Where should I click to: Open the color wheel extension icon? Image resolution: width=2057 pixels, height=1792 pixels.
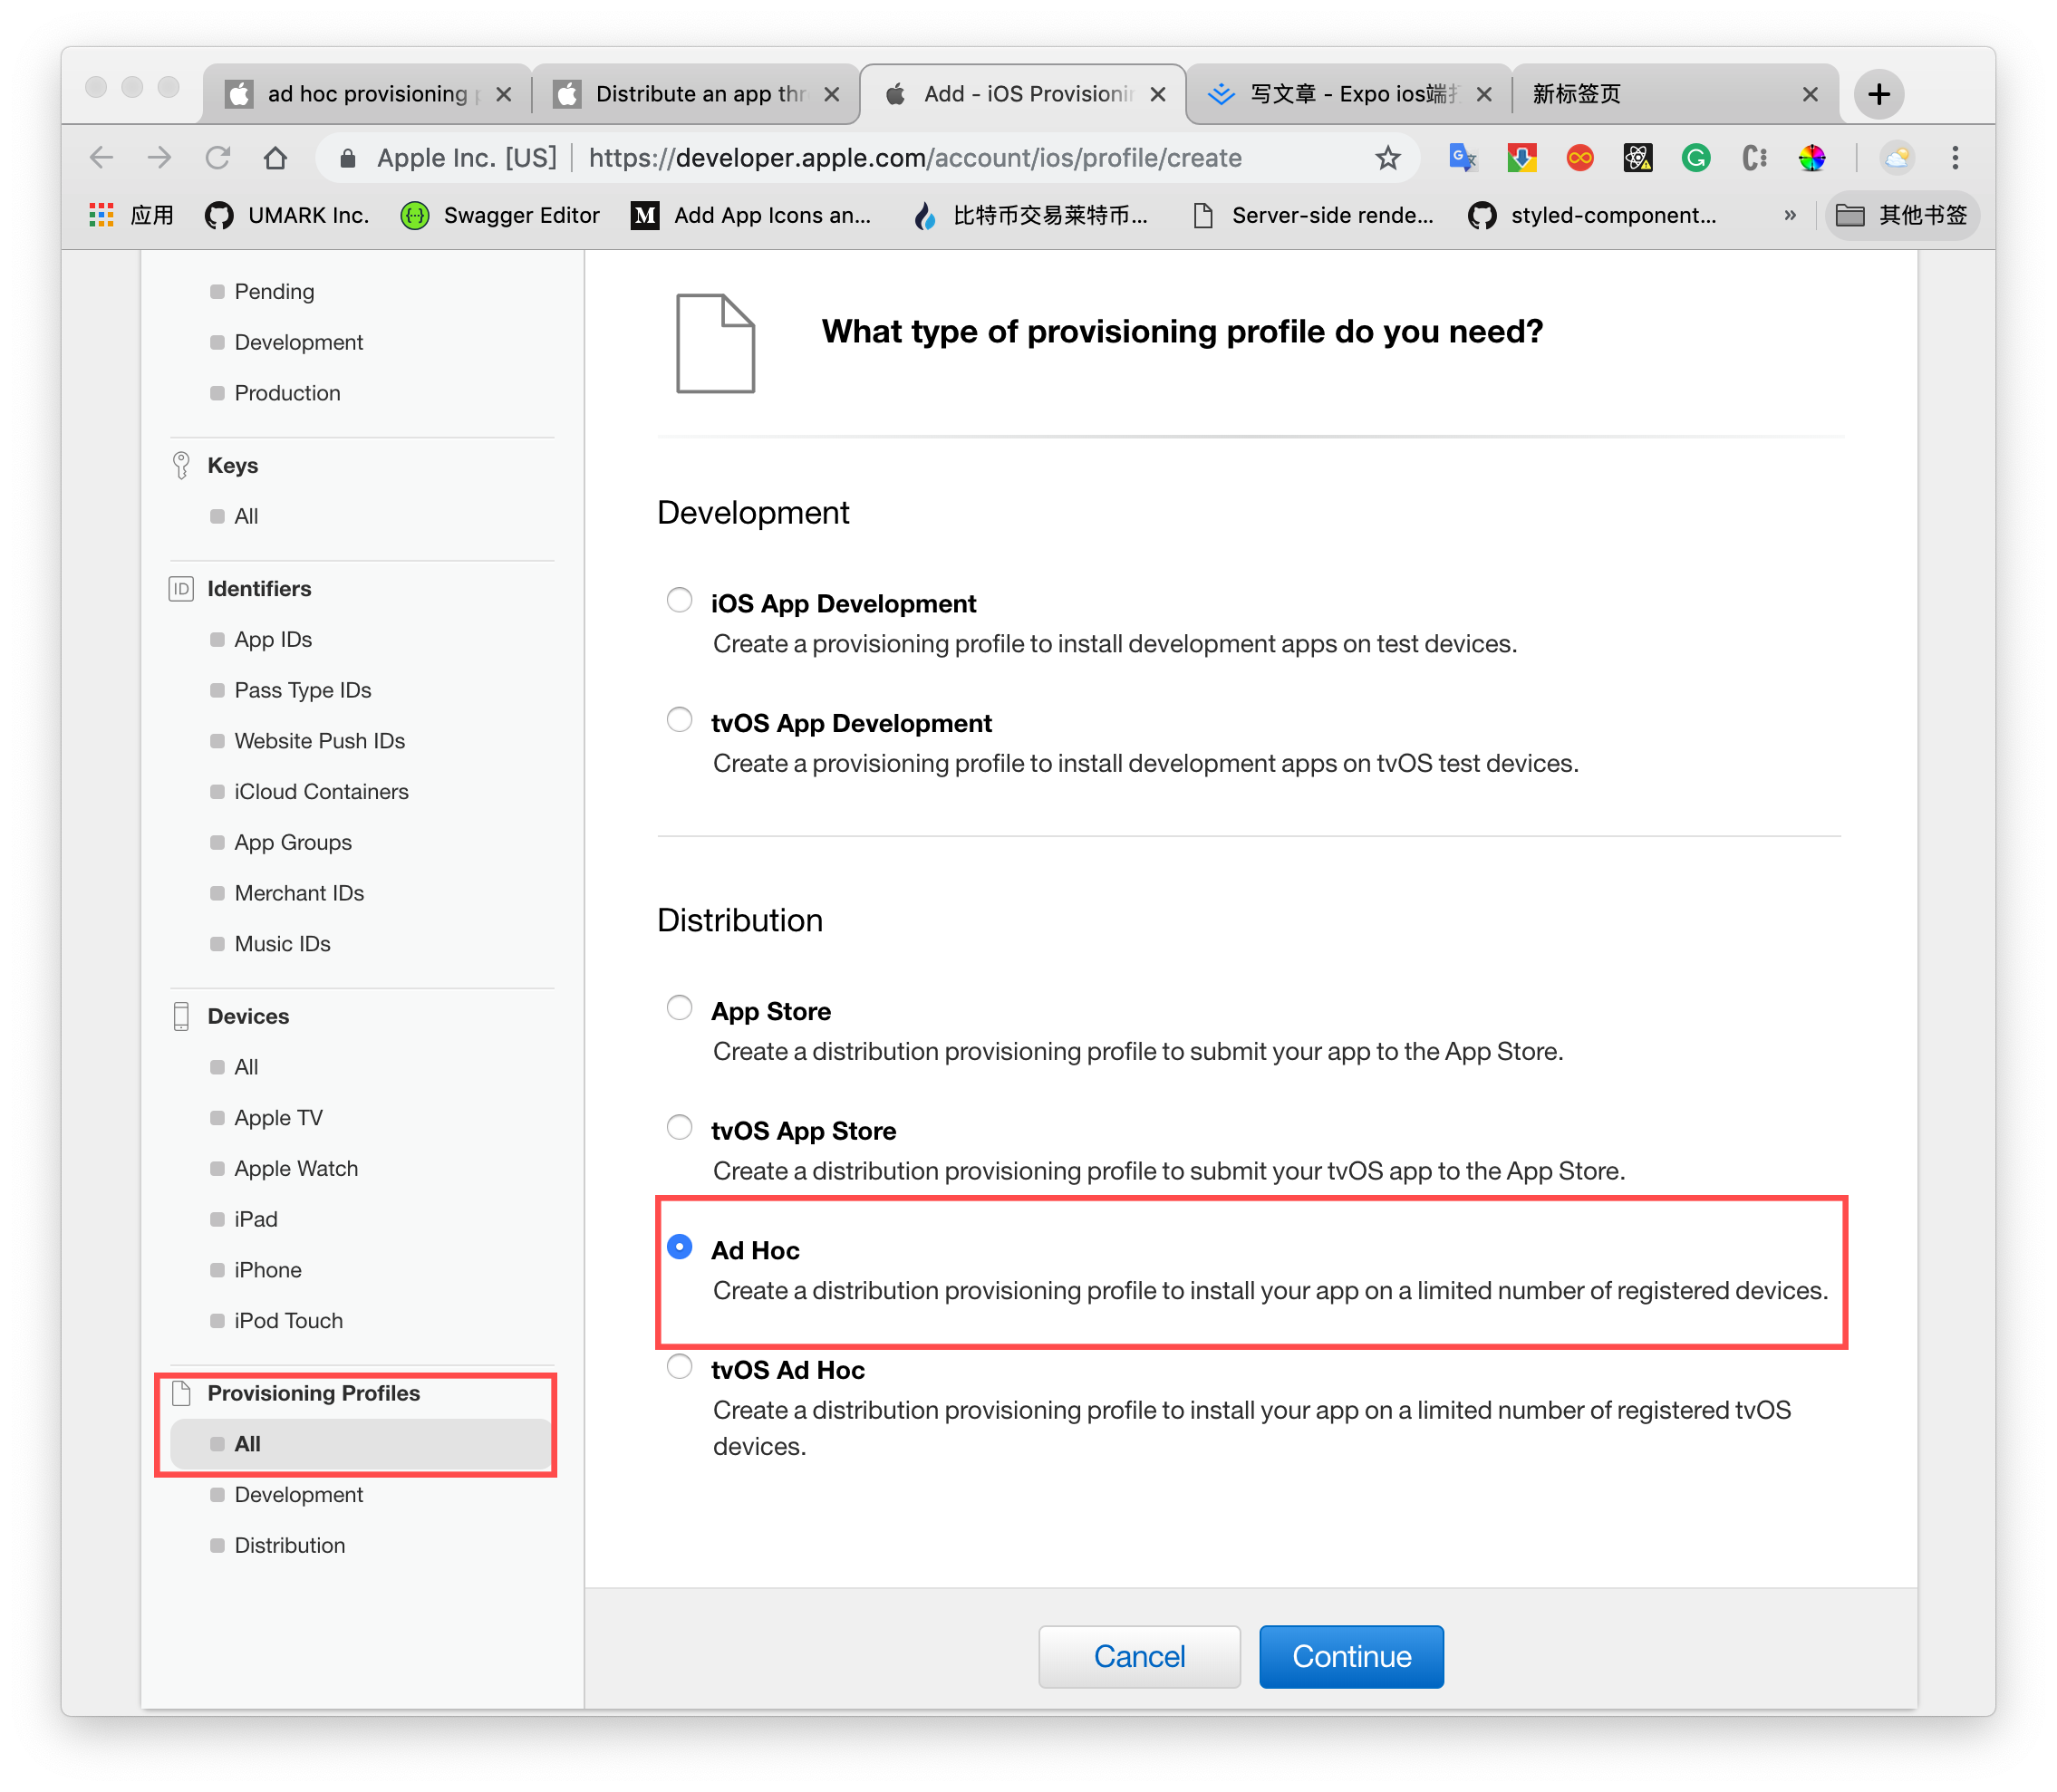click(1812, 158)
